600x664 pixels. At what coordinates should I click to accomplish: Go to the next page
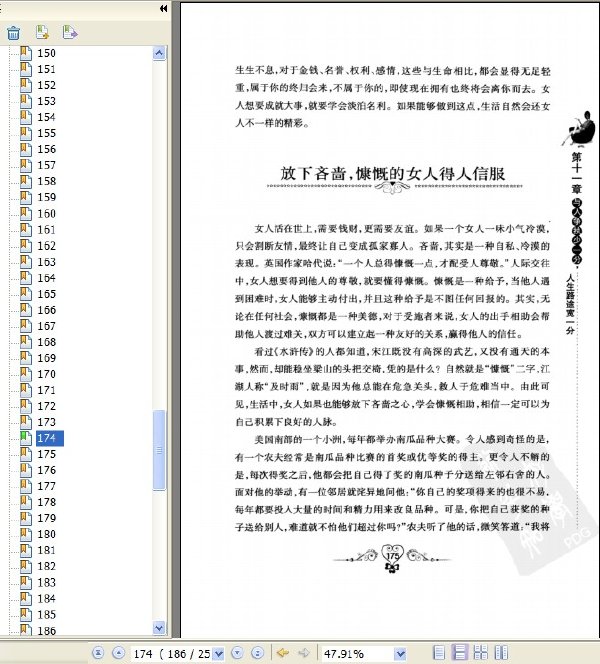[x=237, y=653]
